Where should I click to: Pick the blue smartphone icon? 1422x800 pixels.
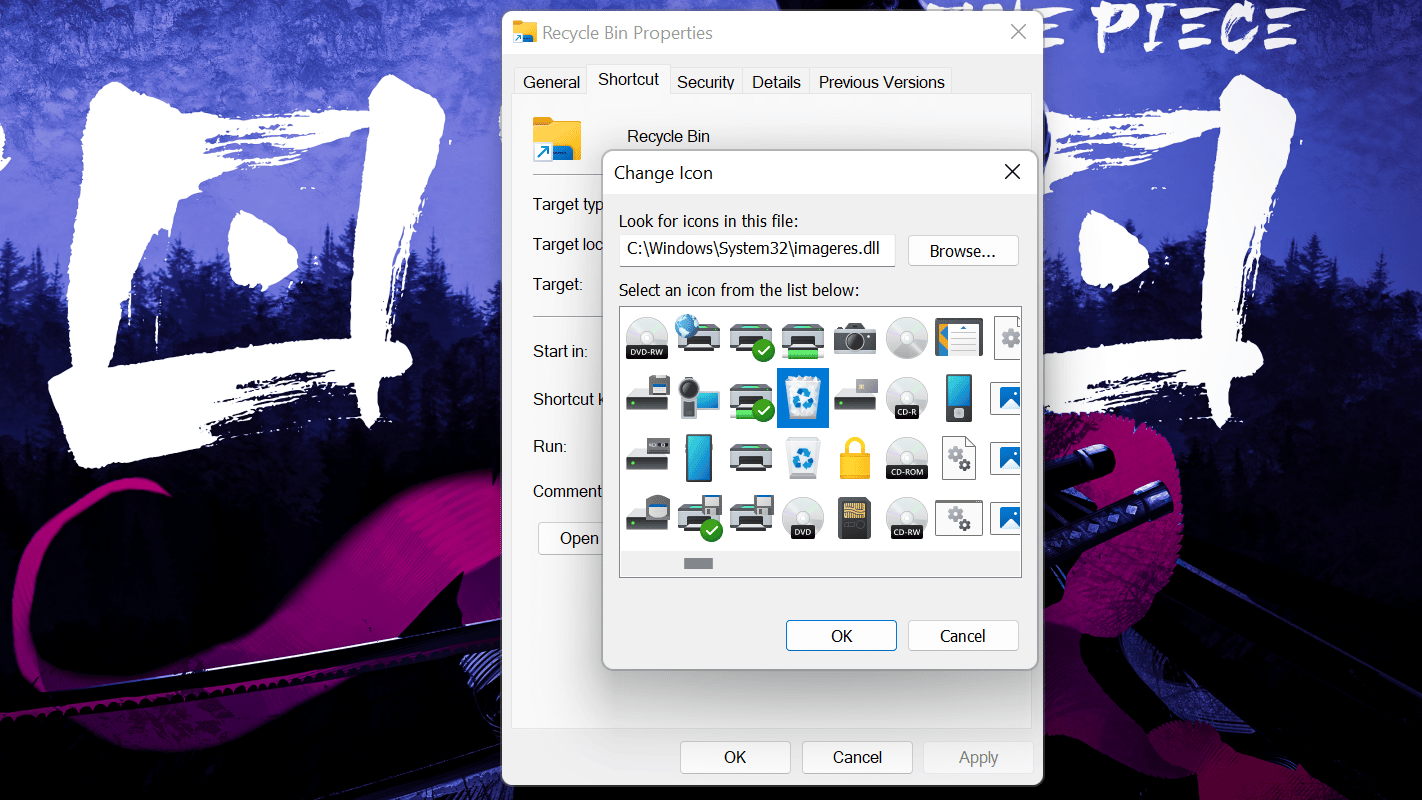(698, 457)
